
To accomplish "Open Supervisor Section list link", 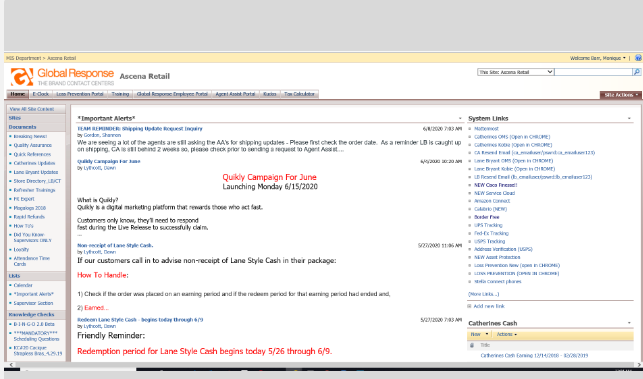I will pos(33,303).
